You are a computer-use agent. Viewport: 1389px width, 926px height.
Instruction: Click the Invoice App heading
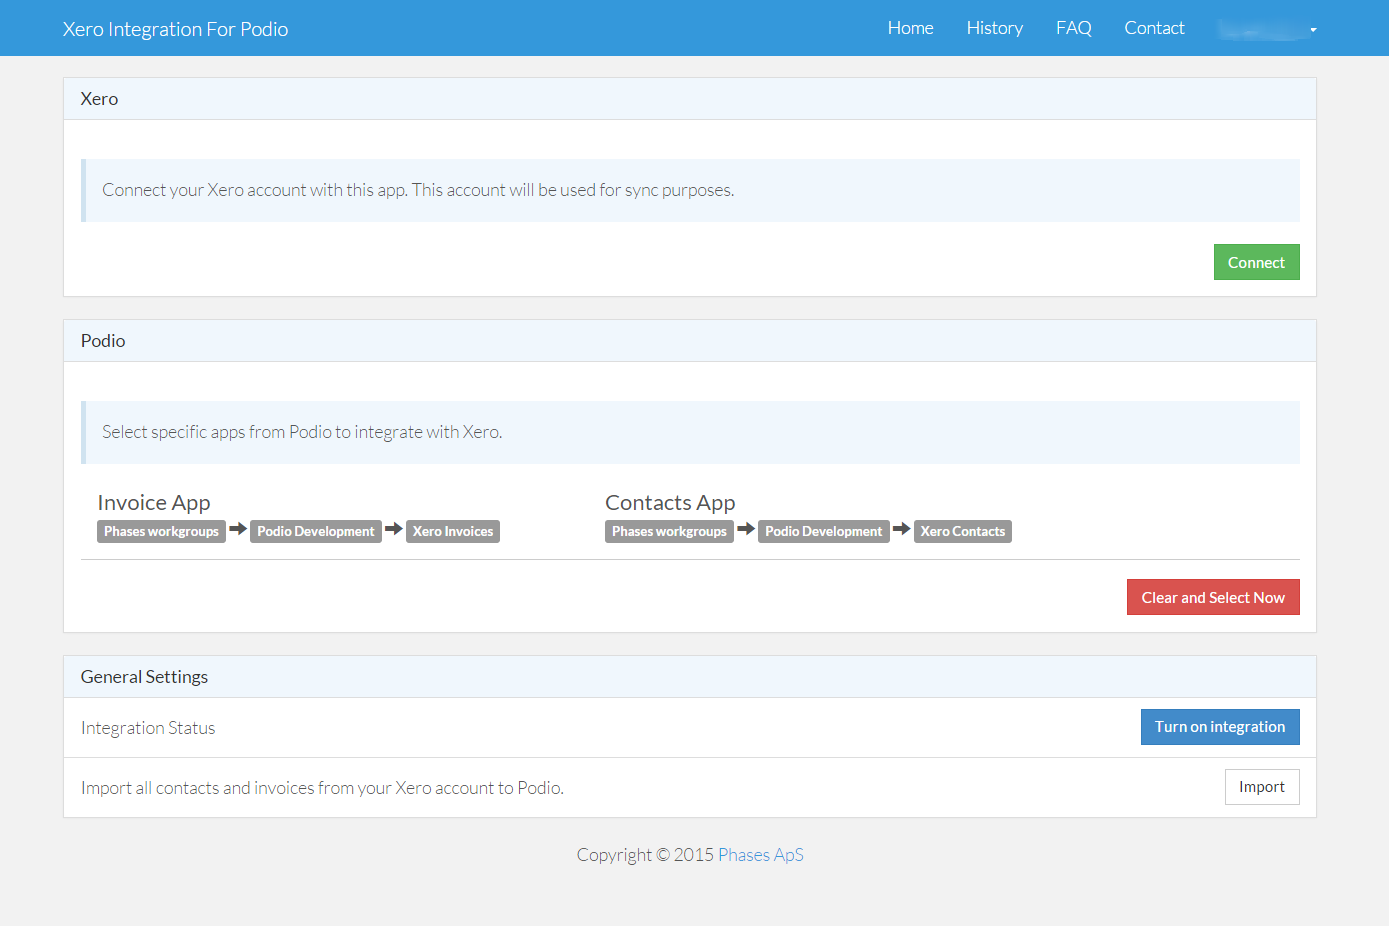click(154, 503)
